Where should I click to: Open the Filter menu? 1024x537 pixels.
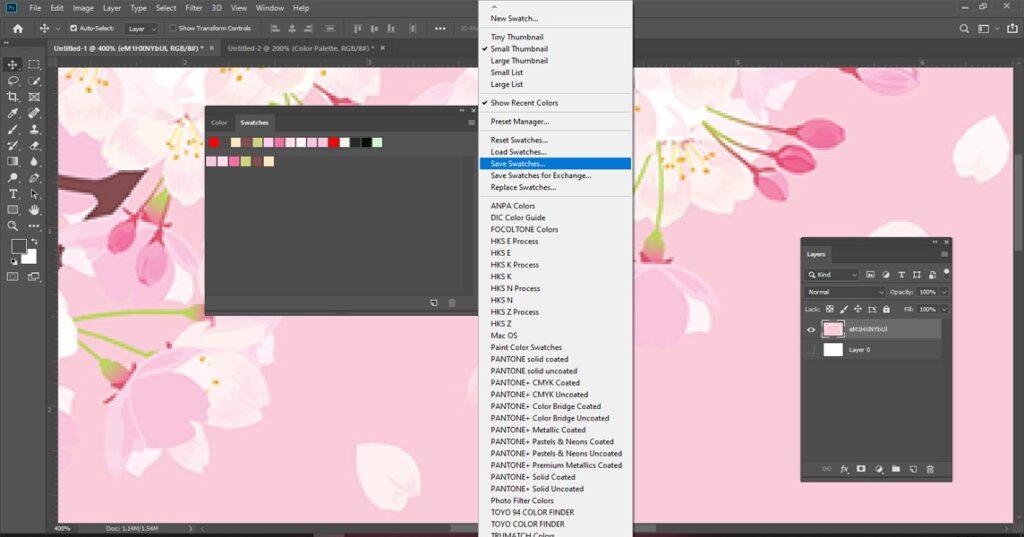pyautogui.click(x=194, y=8)
